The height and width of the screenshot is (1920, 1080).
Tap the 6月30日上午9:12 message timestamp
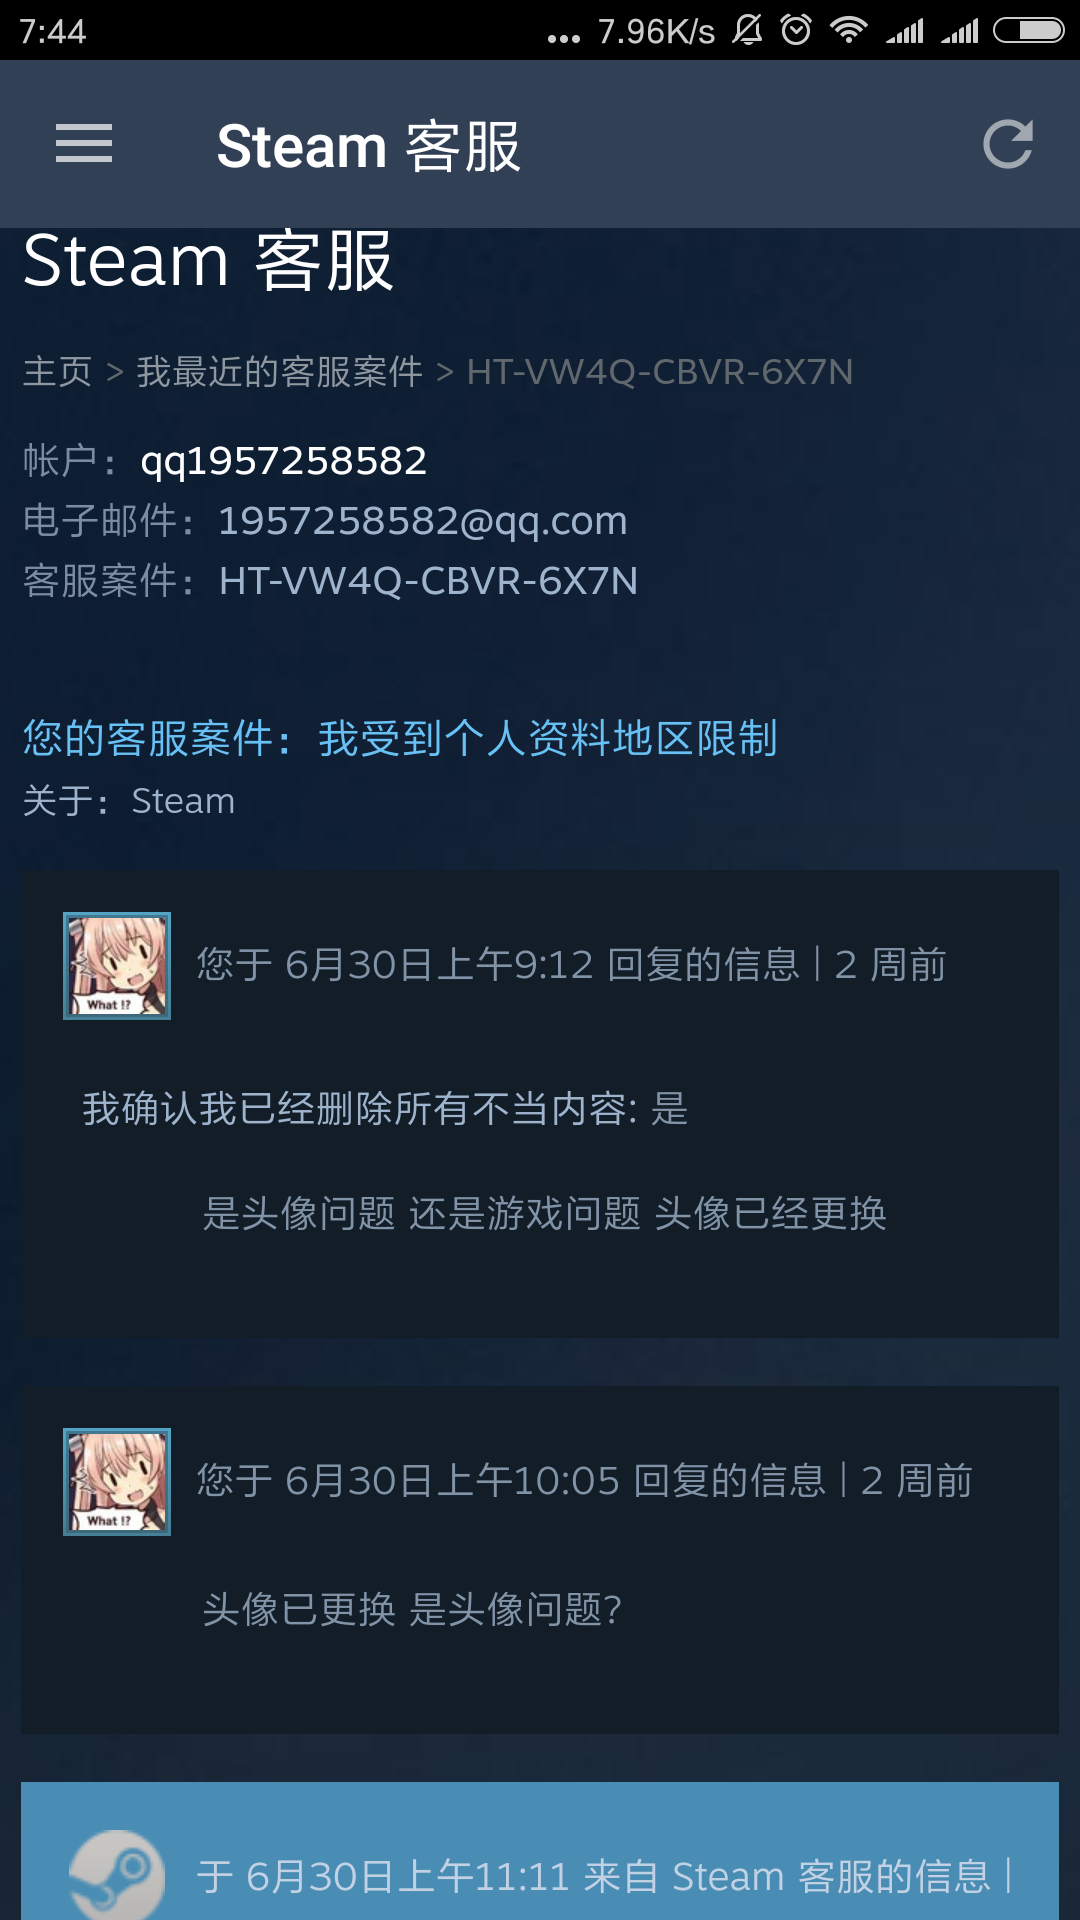(439, 965)
